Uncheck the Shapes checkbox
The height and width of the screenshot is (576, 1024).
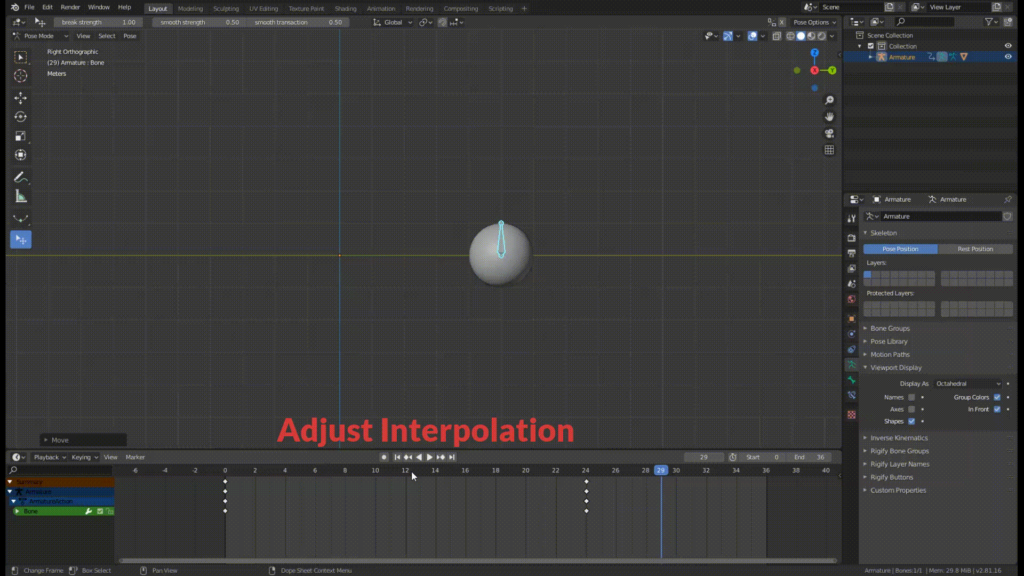click(912, 421)
